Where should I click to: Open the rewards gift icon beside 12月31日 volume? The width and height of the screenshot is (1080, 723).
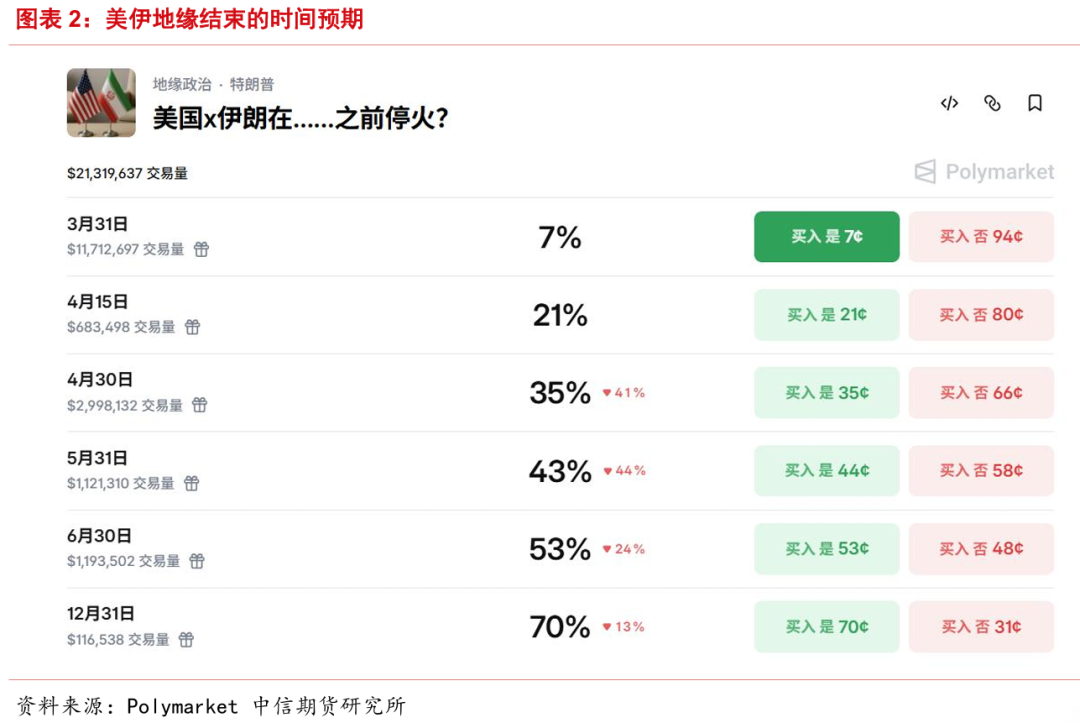[x=185, y=639]
